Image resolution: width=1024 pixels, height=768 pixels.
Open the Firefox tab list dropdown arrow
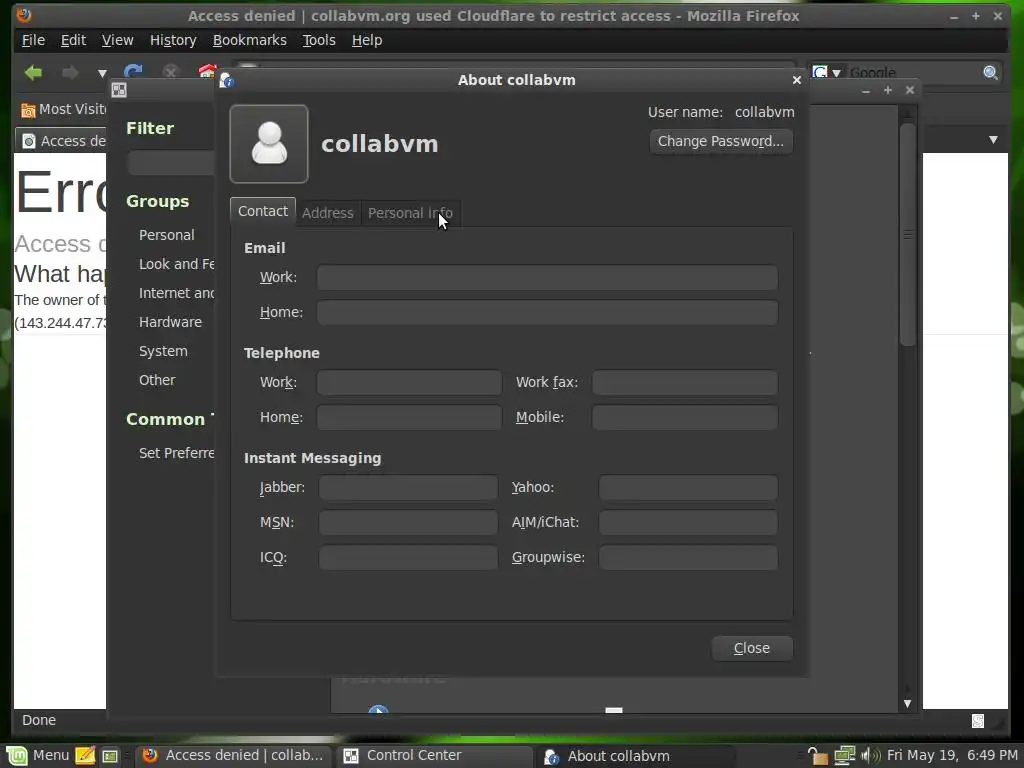993,140
